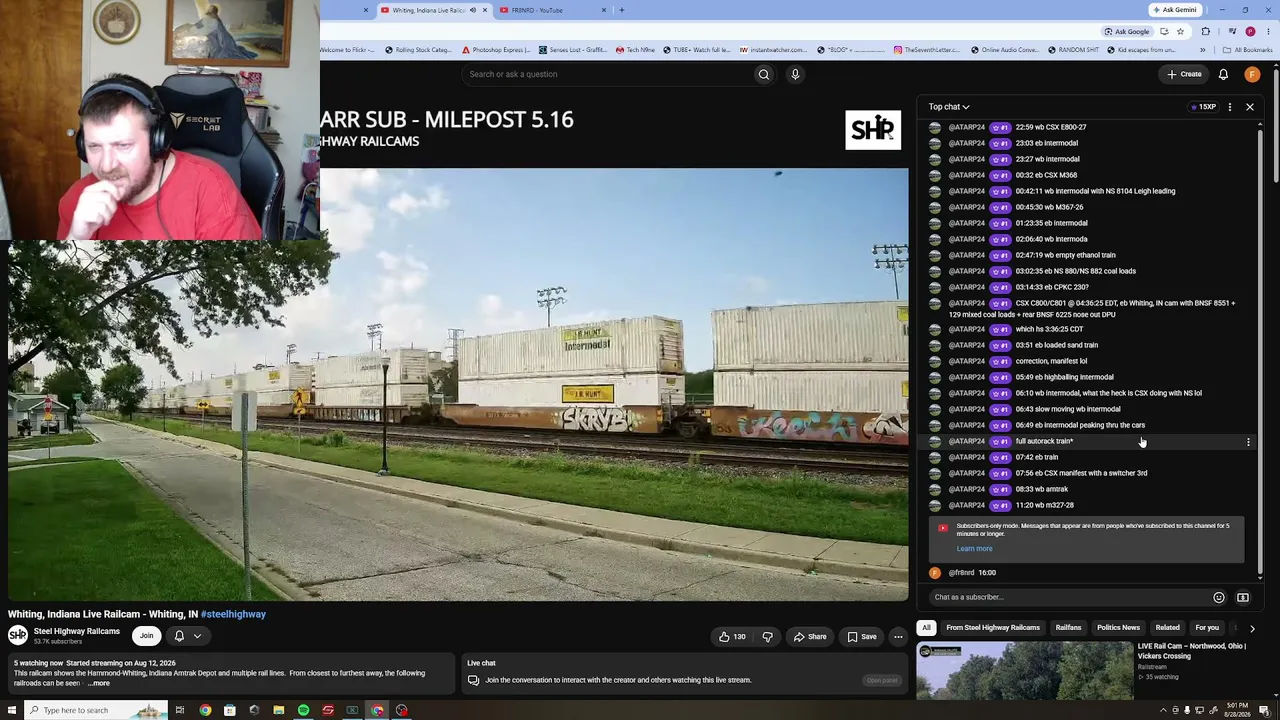Click the Chat as a subscriber input
The width and height of the screenshot is (1280, 720).
pyautogui.click(x=1068, y=598)
